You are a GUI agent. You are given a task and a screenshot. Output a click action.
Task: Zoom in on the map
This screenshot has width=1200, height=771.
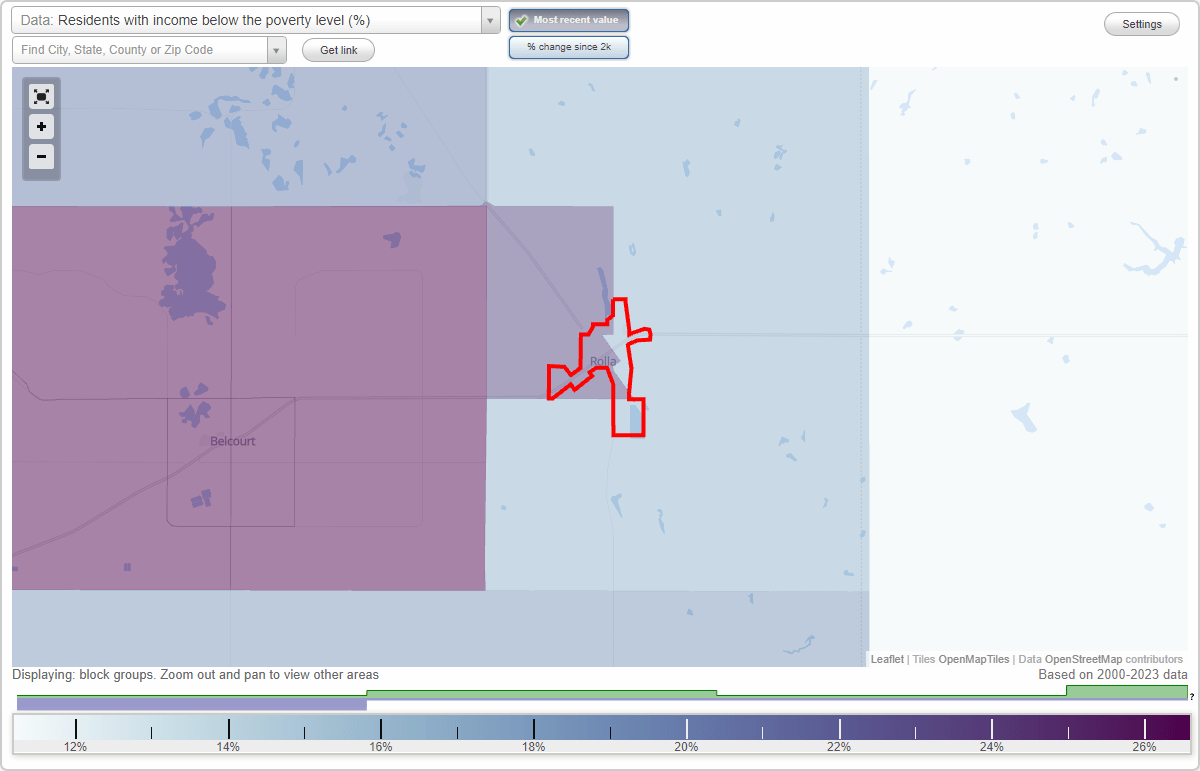[x=41, y=126]
